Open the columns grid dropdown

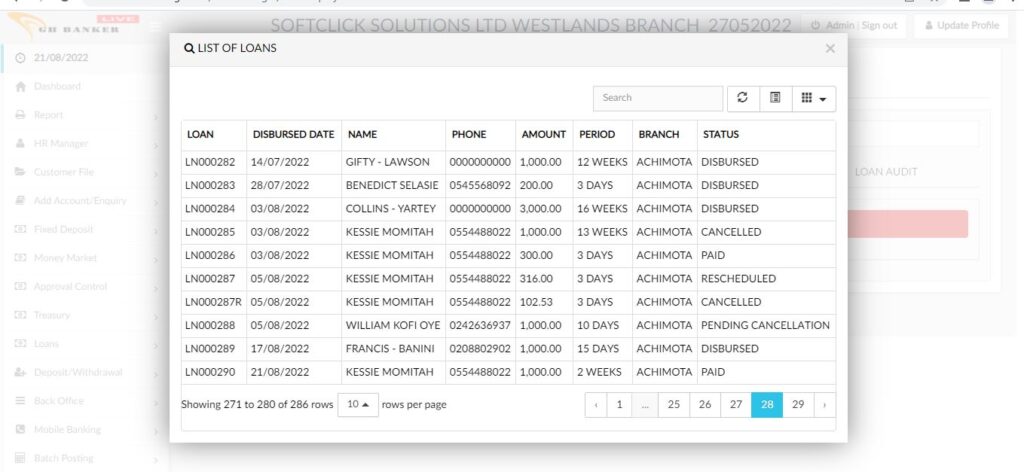tap(813, 98)
